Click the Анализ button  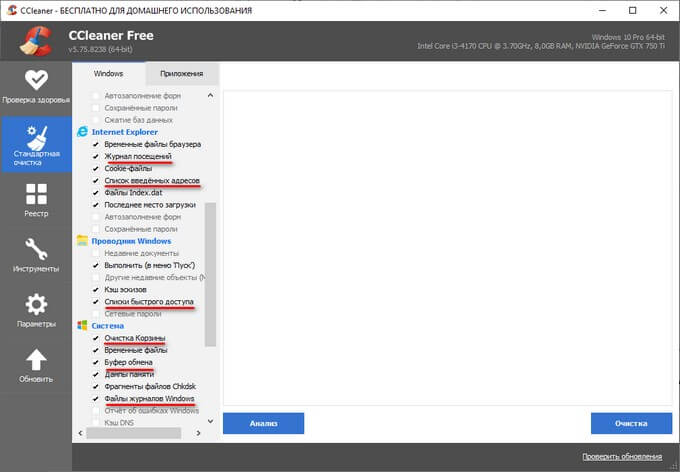(263, 423)
